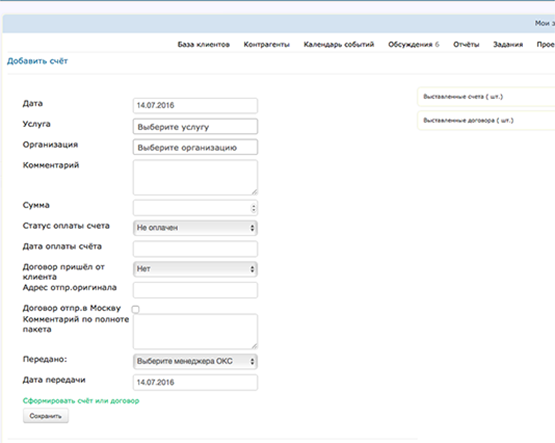Choose a service in Выберите услугу field
The width and height of the screenshot is (555, 443).
coord(195,127)
